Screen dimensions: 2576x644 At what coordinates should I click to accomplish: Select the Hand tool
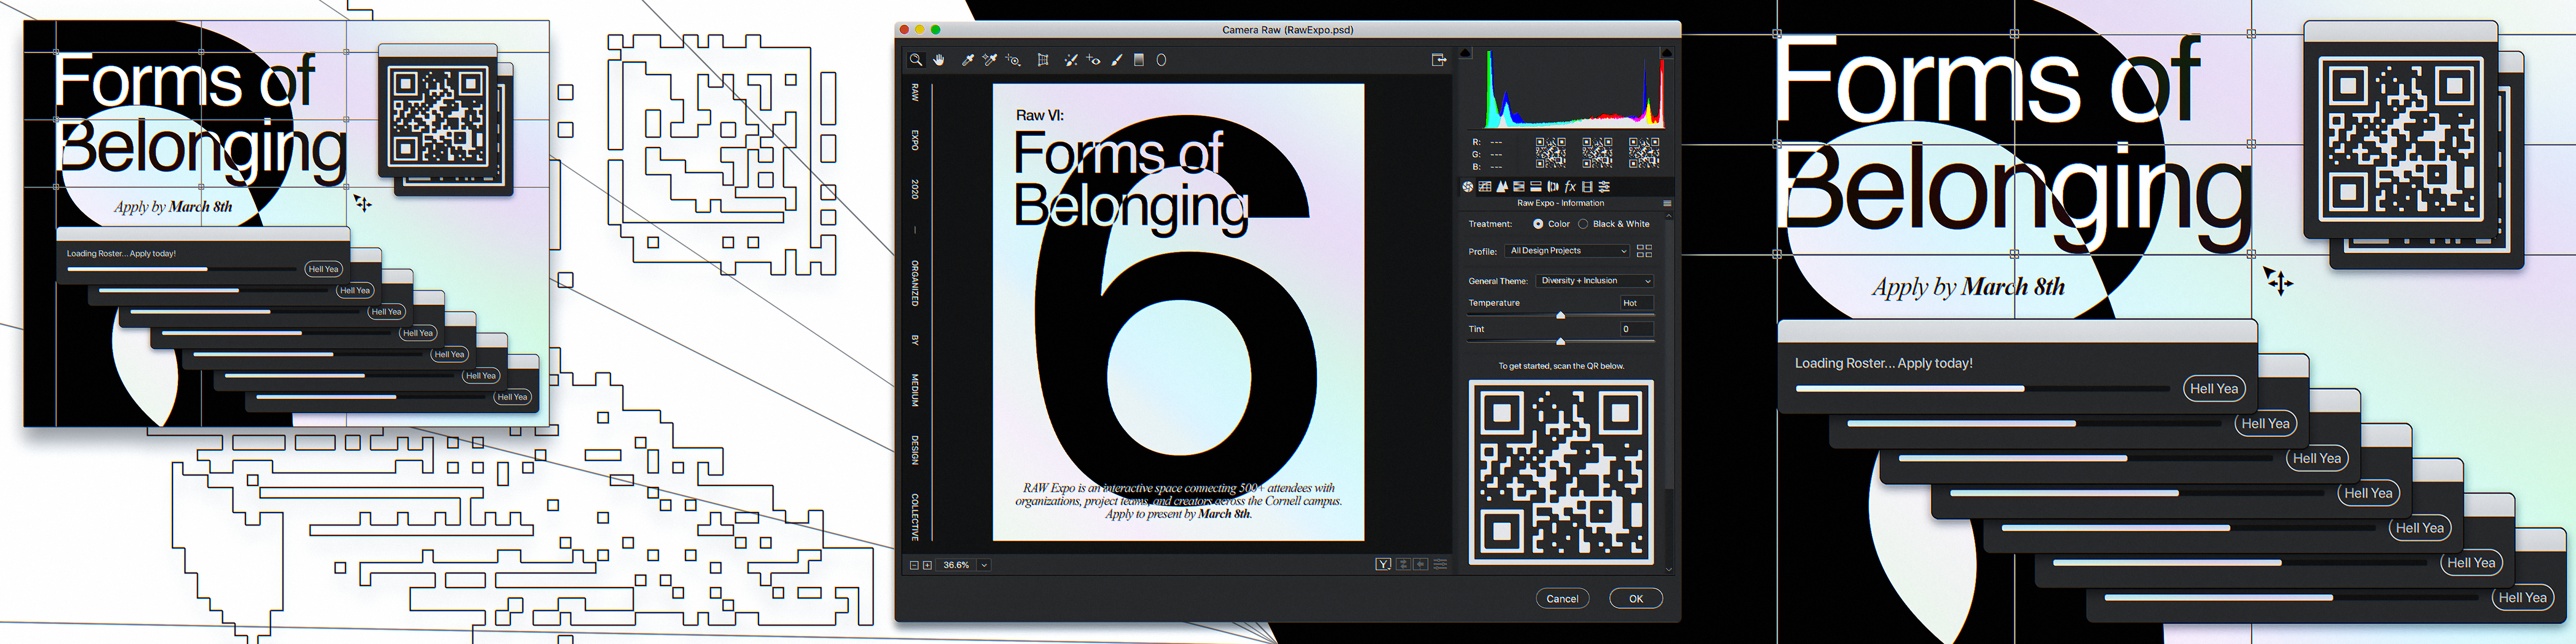coord(939,60)
